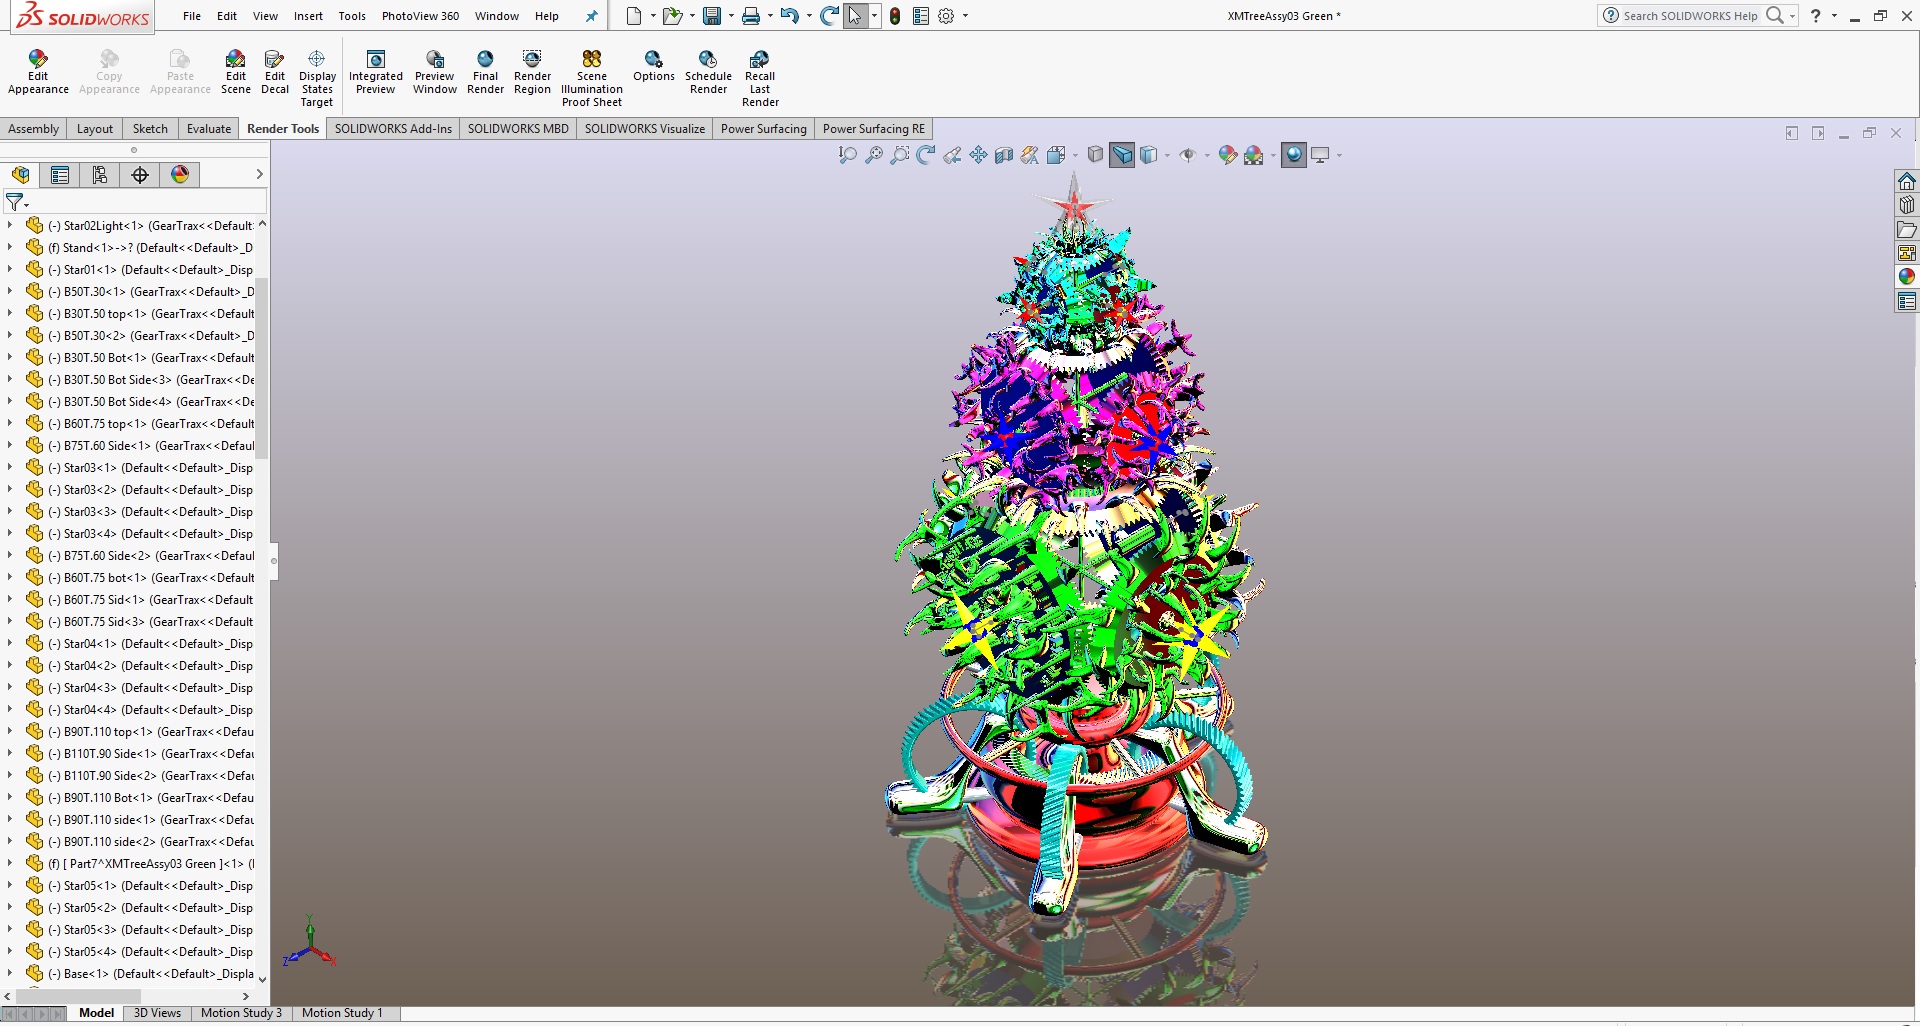The height and width of the screenshot is (1026, 1920).
Task: Open 3D Views tab
Action: coord(157,1013)
